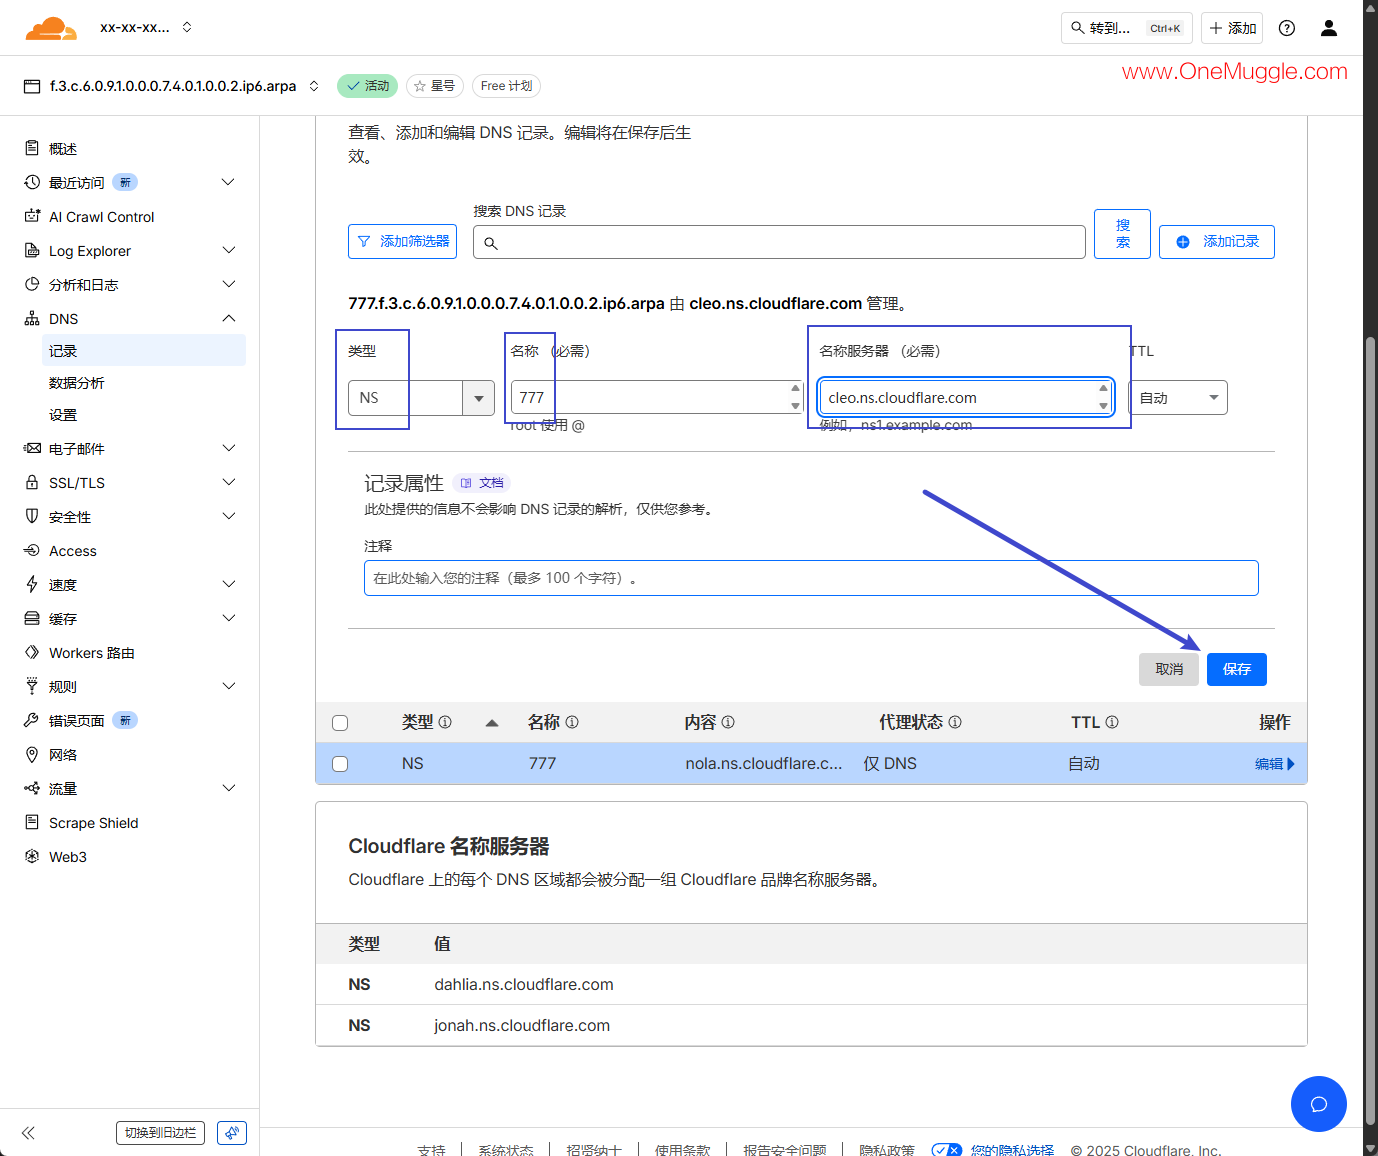This screenshot has height=1156, width=1378.
Task: Expand SSL/TLS section
Action: pyautogui.click(x=228, y=482)
